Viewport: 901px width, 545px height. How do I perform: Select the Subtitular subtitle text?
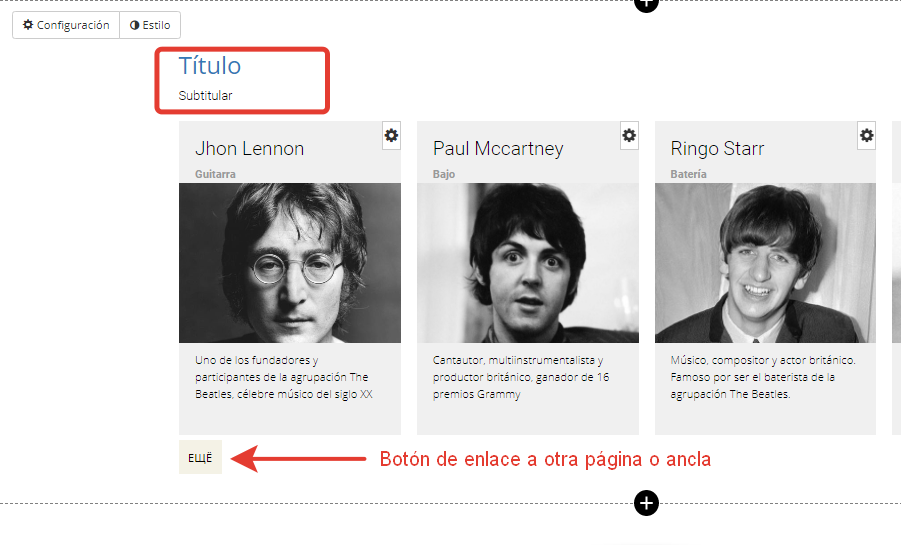click(x=205, y=95)
